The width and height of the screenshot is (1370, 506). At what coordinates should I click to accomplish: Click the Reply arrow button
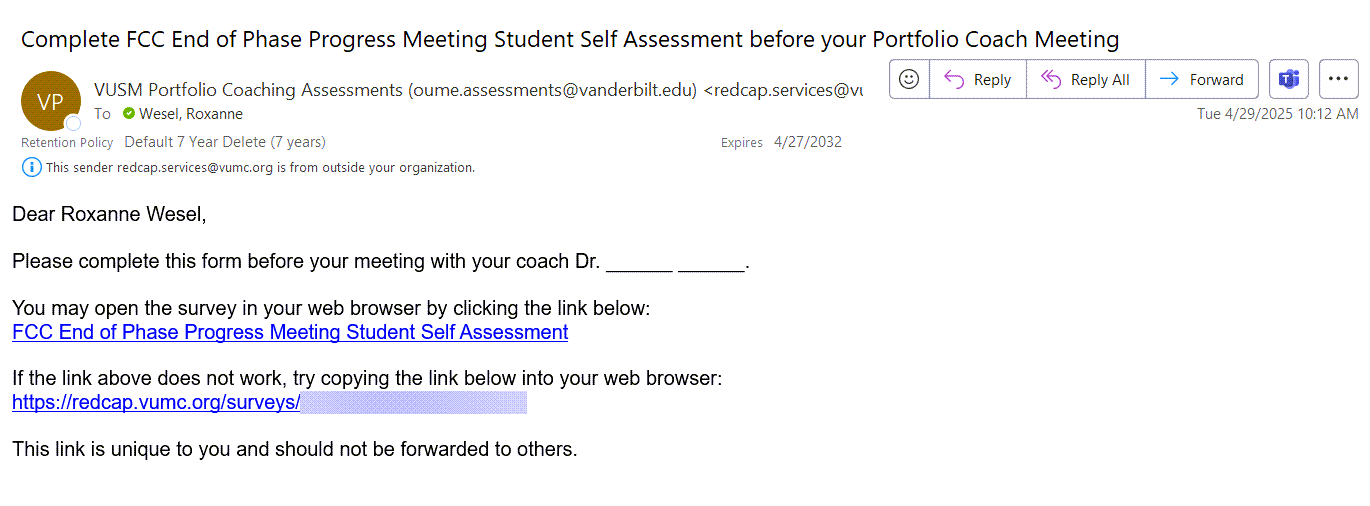[978, 79]
